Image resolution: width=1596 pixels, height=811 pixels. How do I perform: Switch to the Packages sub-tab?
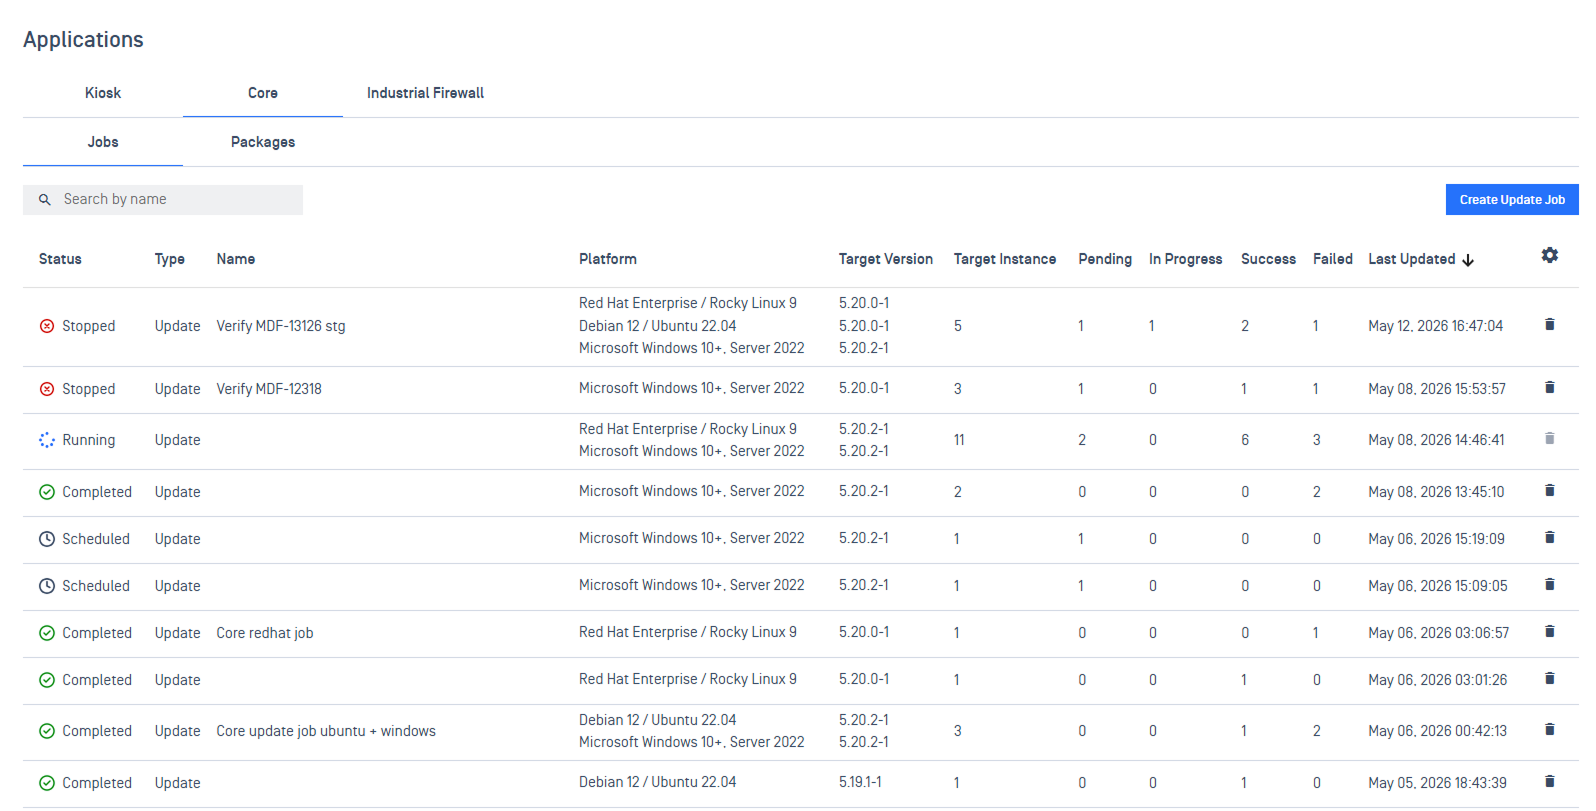263,142
